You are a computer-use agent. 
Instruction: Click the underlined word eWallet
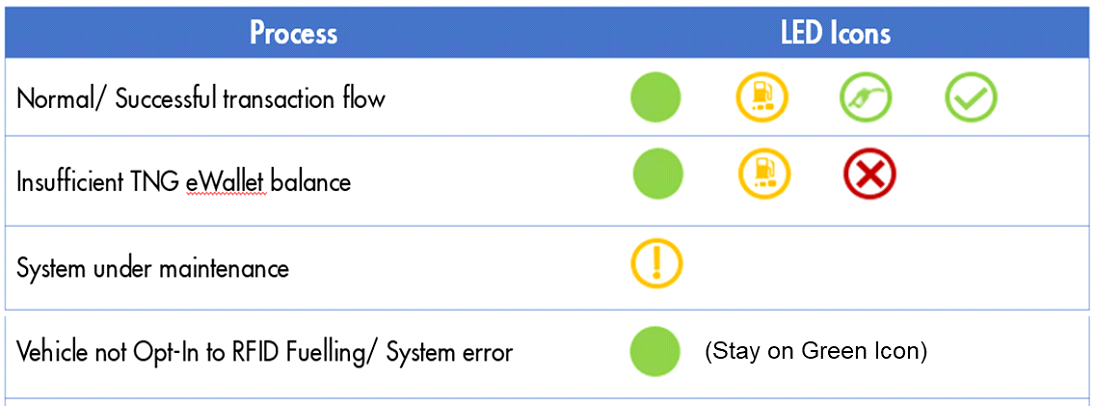tap(226, 182)
